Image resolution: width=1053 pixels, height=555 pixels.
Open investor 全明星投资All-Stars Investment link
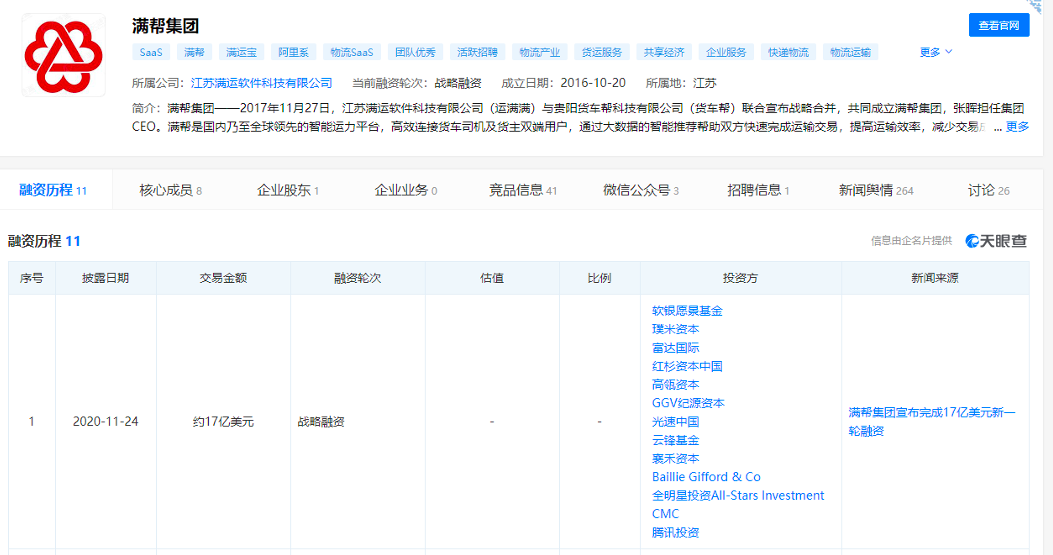(x=737, y=496)
